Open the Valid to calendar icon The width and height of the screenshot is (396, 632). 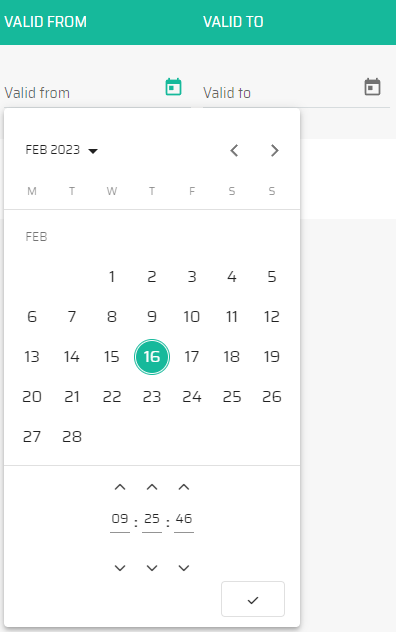(x=372, y=87)
